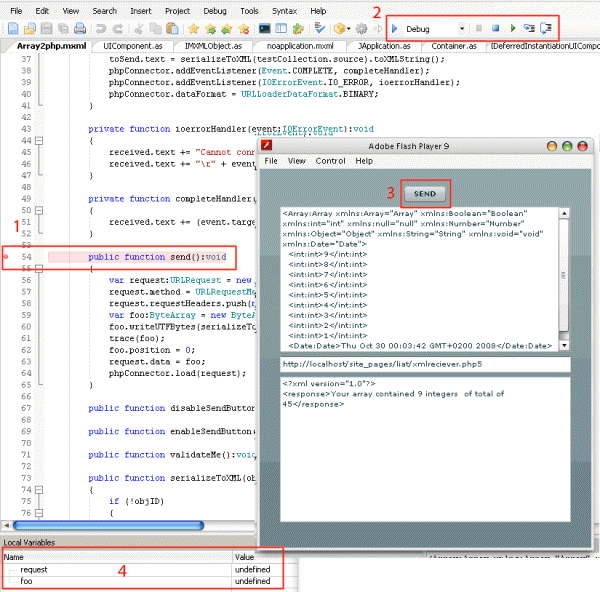
Task: Toggle the breakpoint marker on line 54
Action: [x=6, y=256]
